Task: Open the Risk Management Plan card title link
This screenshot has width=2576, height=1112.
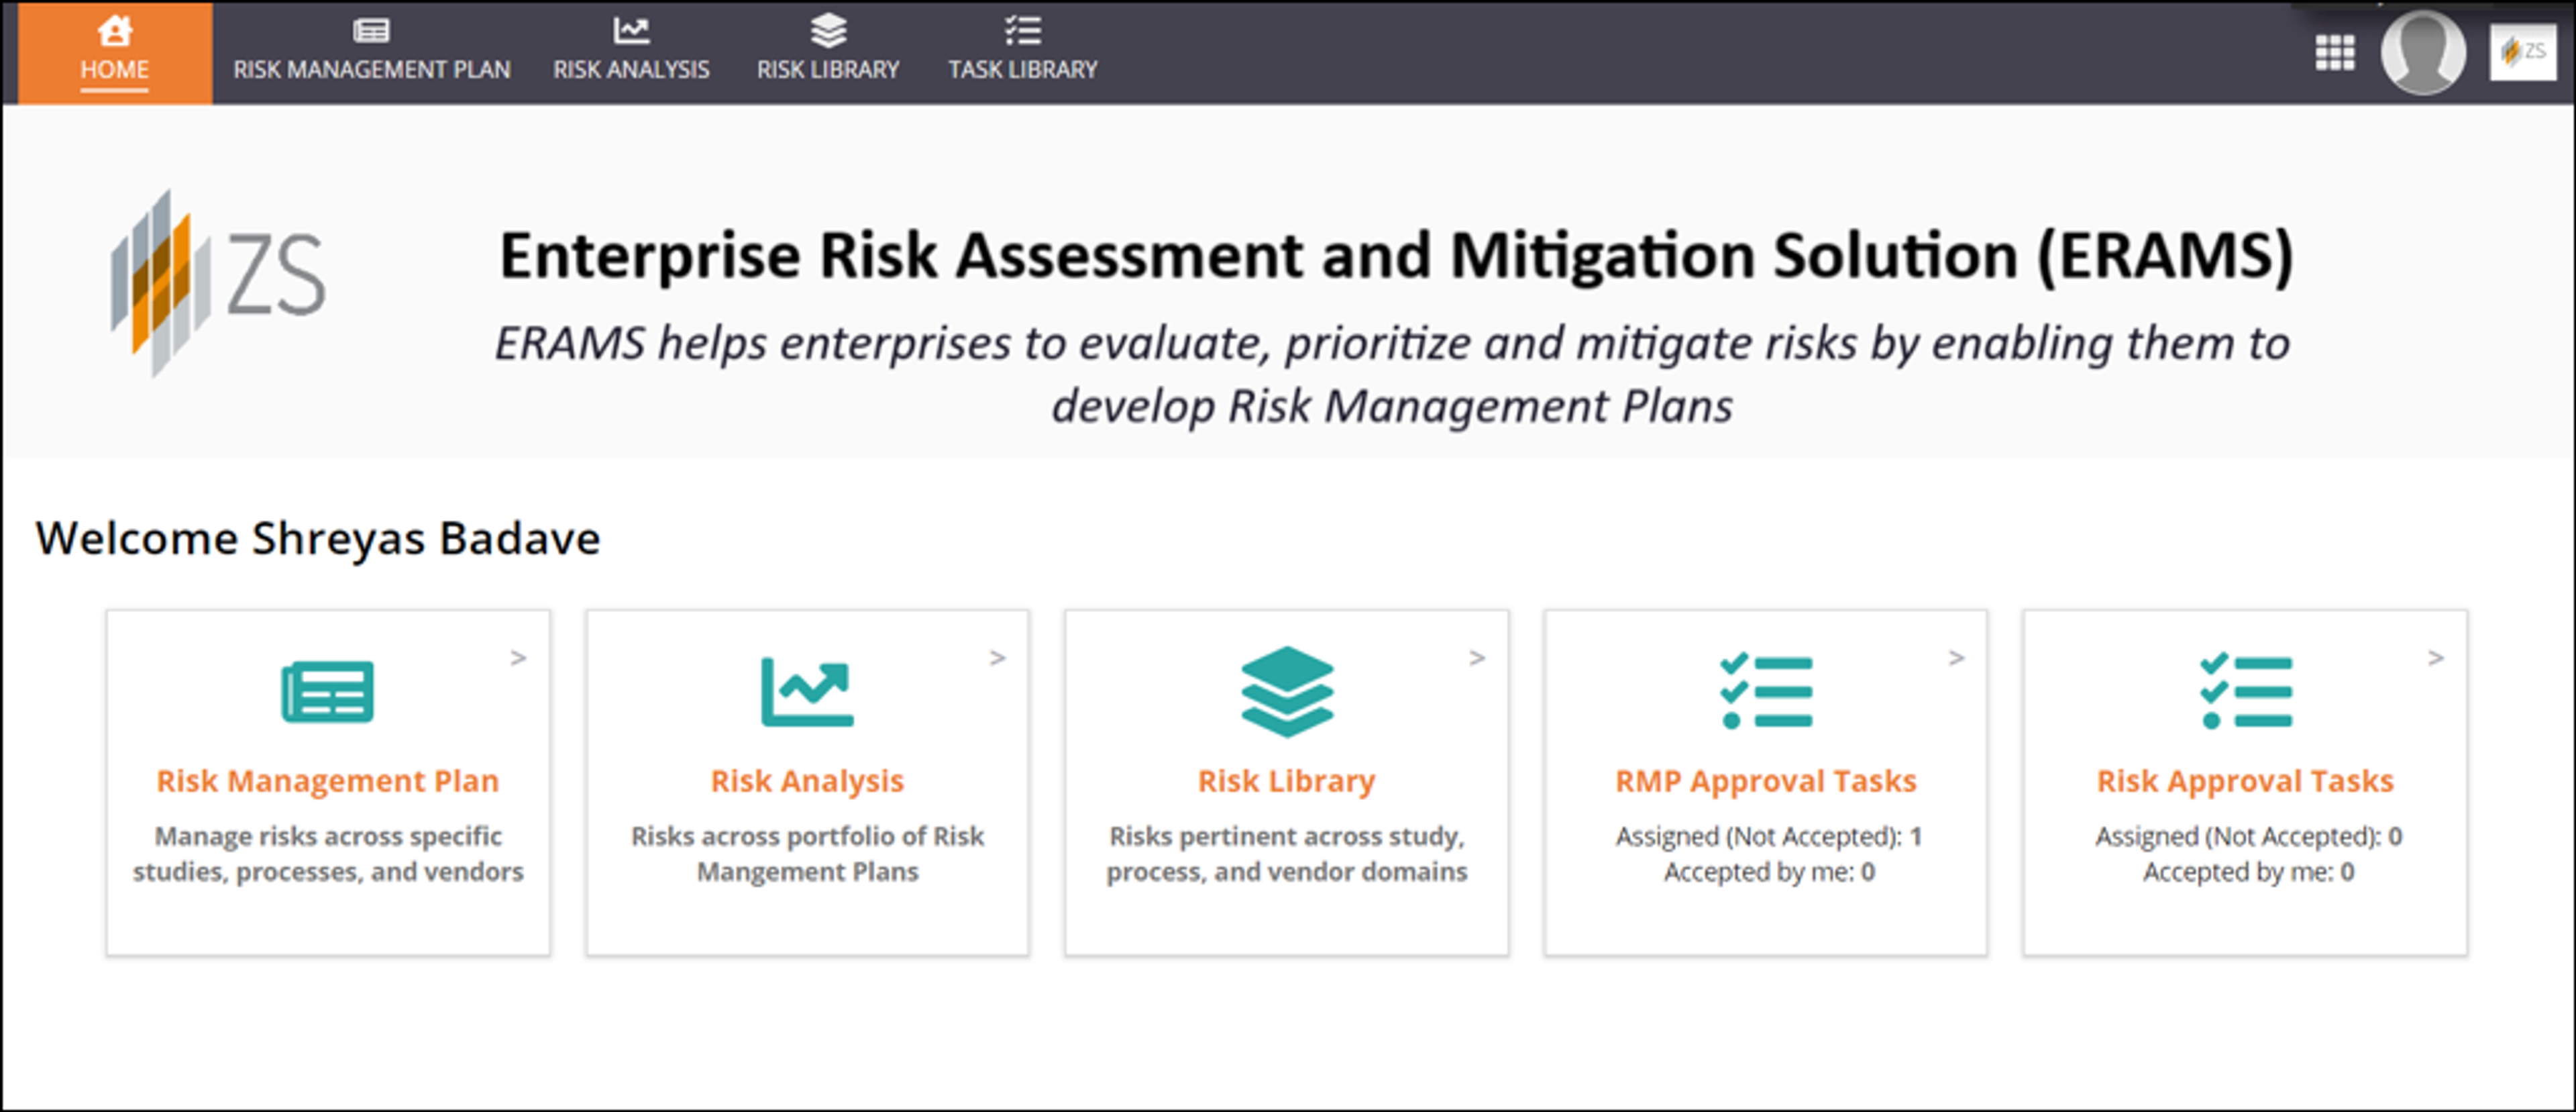Action: click(328, 780)
